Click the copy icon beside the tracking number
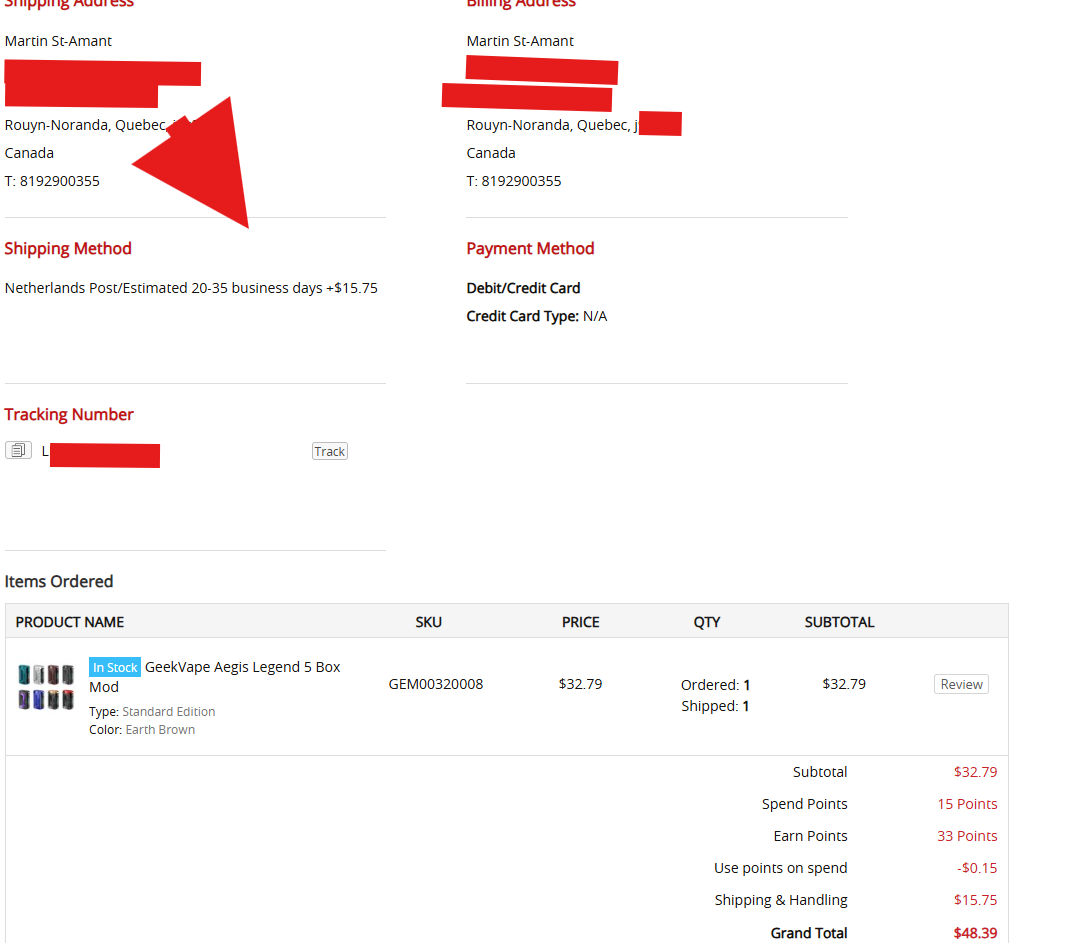 (18, 450)
